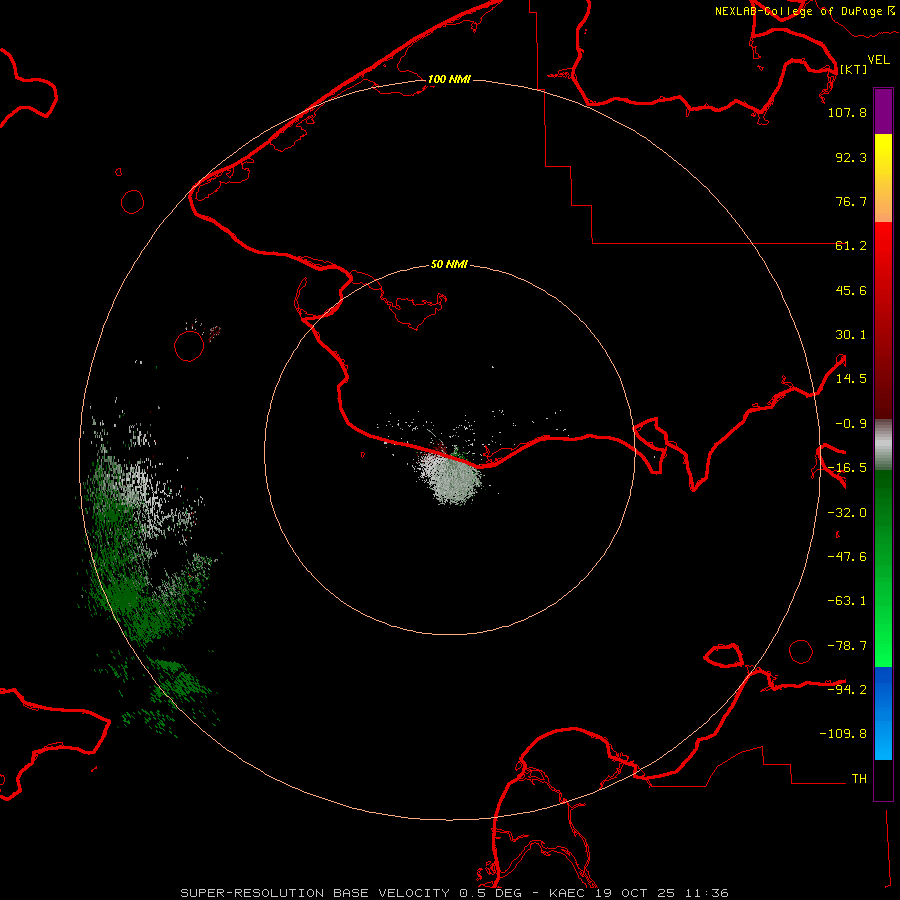Select the -94.2 scale value

pos(847,689)
